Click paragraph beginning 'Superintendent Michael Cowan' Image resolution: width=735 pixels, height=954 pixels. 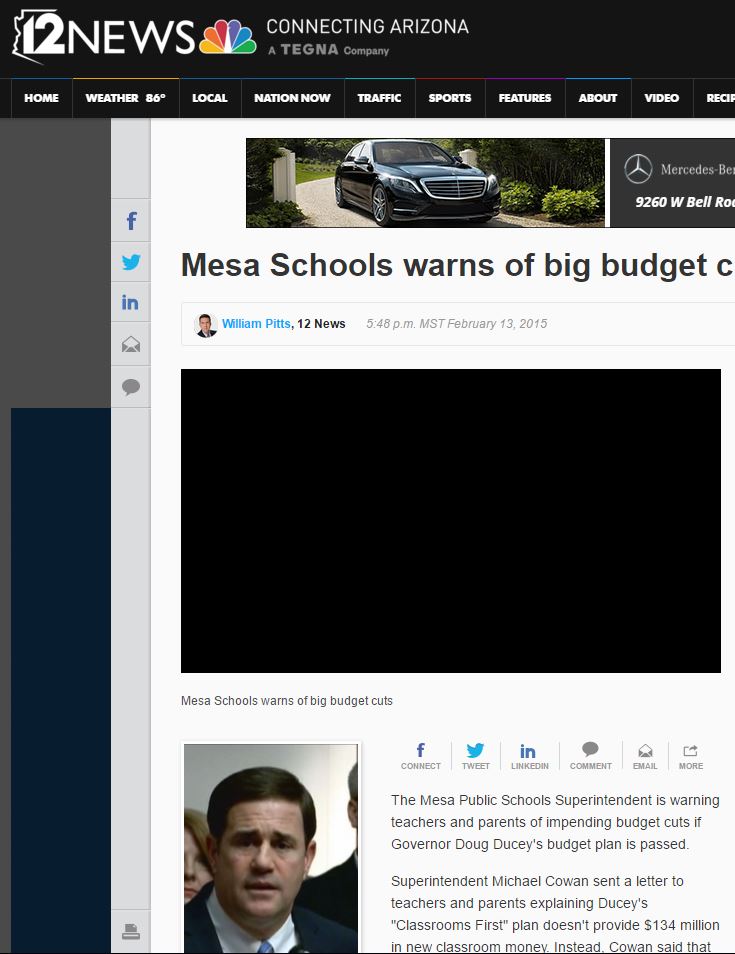(x=555, y=914)
